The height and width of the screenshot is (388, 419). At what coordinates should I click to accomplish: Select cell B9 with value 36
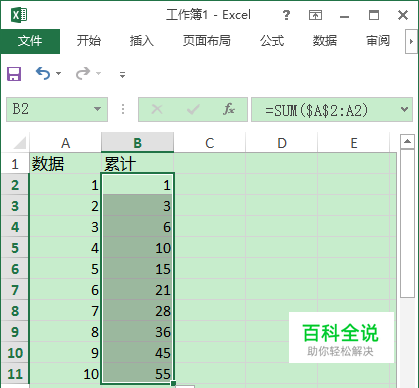click(137, 332)
